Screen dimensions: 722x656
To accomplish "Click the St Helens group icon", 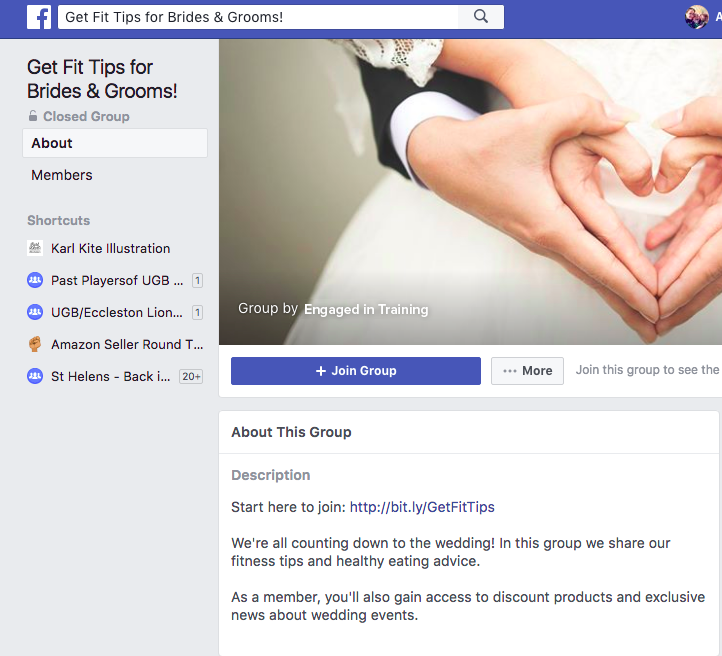I will [35, 376].
